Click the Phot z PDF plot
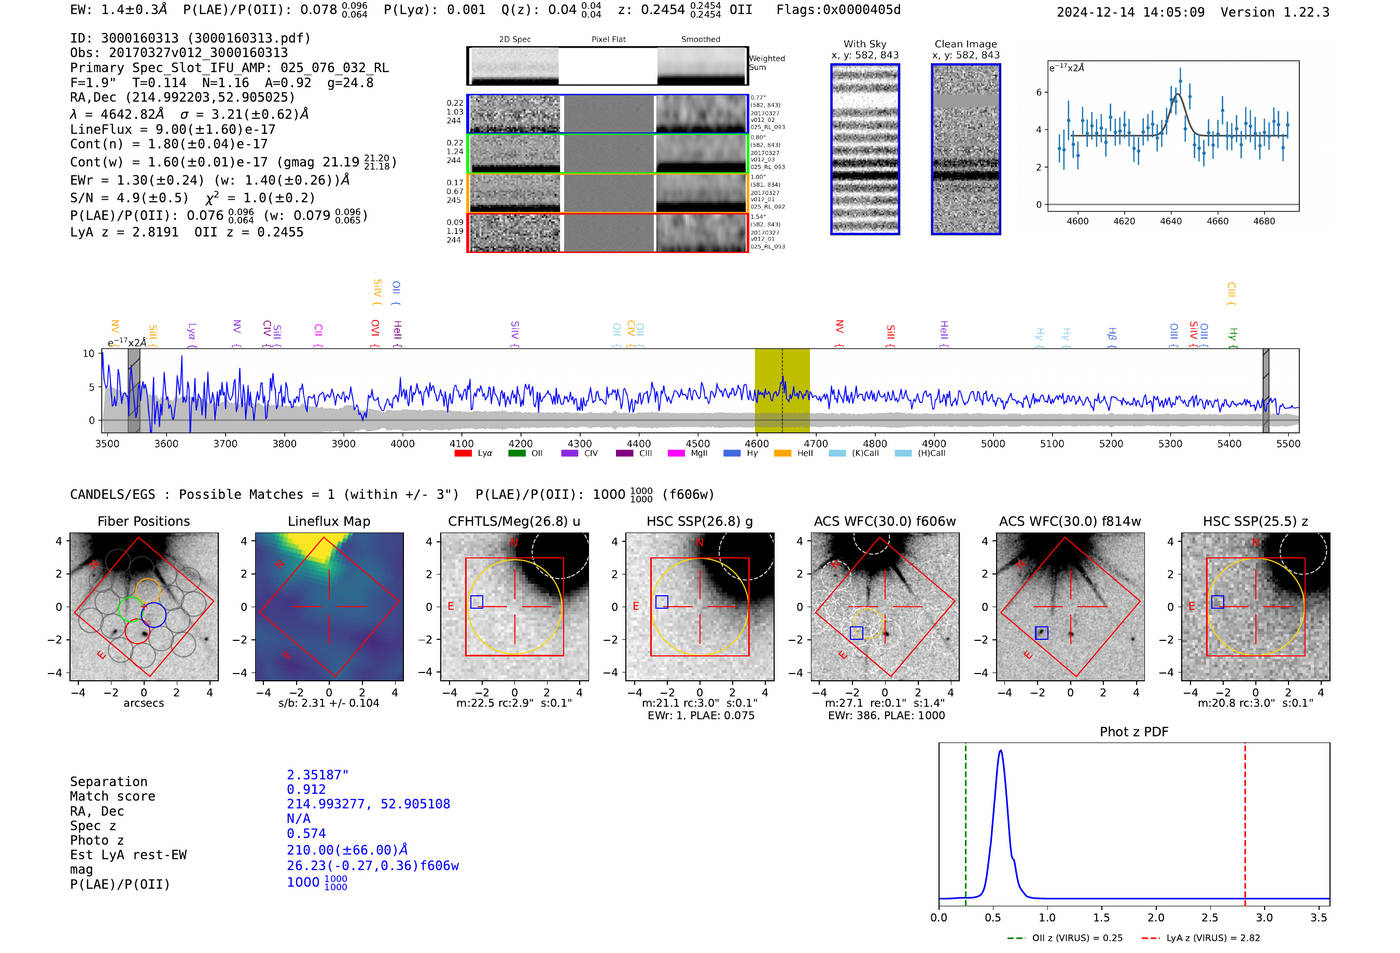 [1134, 825]
